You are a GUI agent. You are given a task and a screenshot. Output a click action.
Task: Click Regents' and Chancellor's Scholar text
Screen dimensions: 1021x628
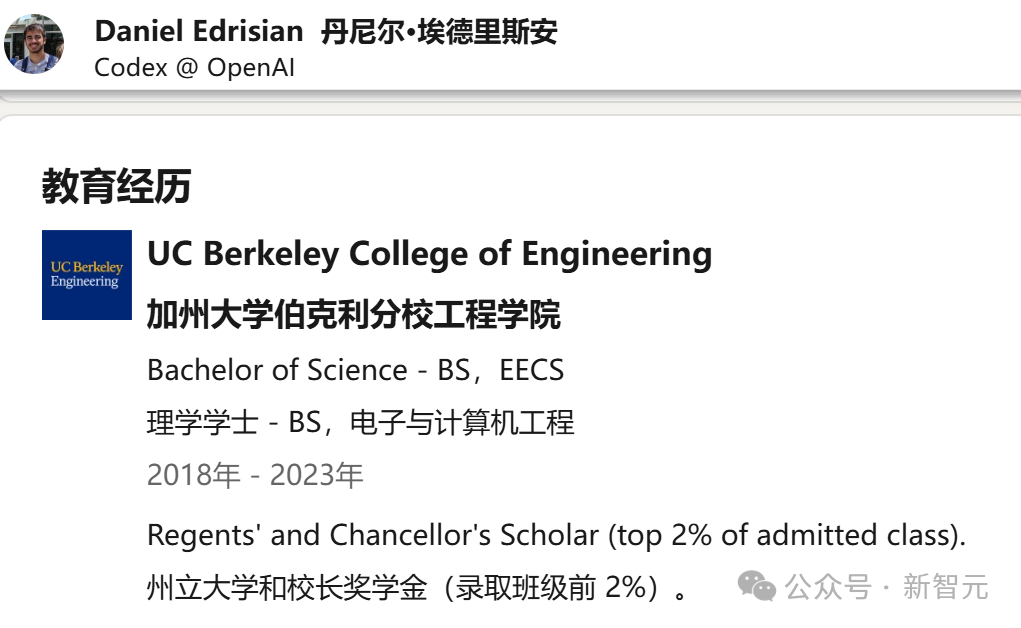pos(372,535)
